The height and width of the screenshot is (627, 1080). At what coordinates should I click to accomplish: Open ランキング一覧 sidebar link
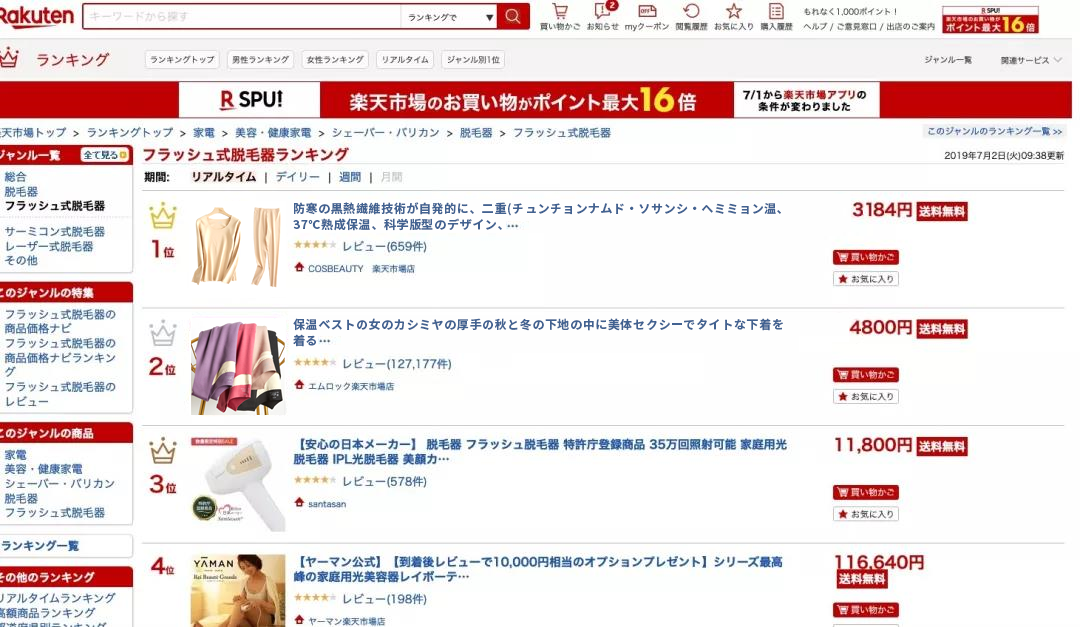click(x=40, y=546)
